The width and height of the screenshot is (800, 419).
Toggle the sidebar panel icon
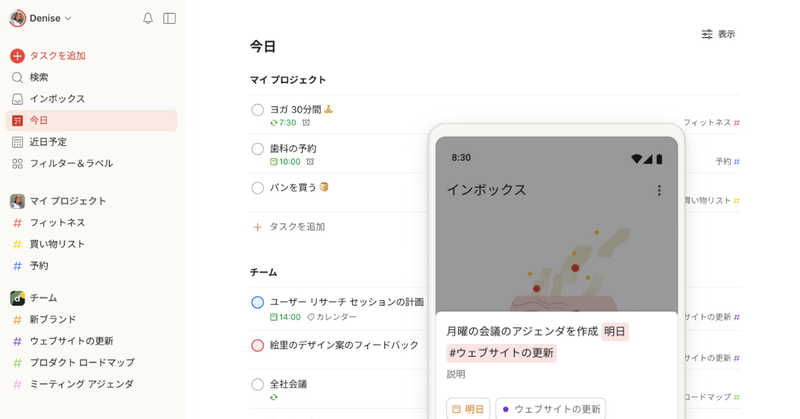tap(169, 18)
